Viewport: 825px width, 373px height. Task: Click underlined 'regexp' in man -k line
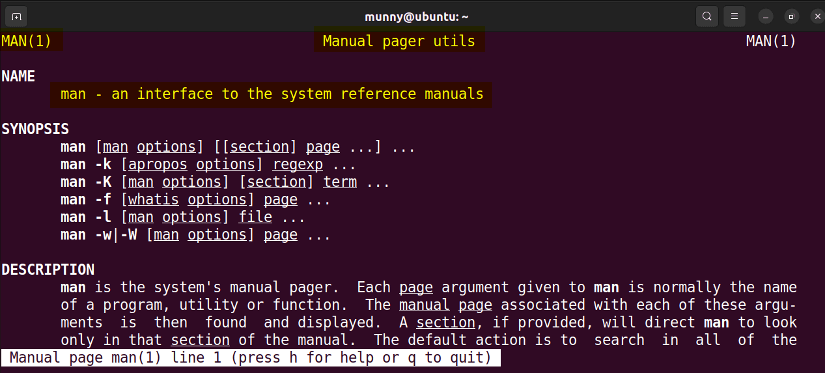[298, 165]
